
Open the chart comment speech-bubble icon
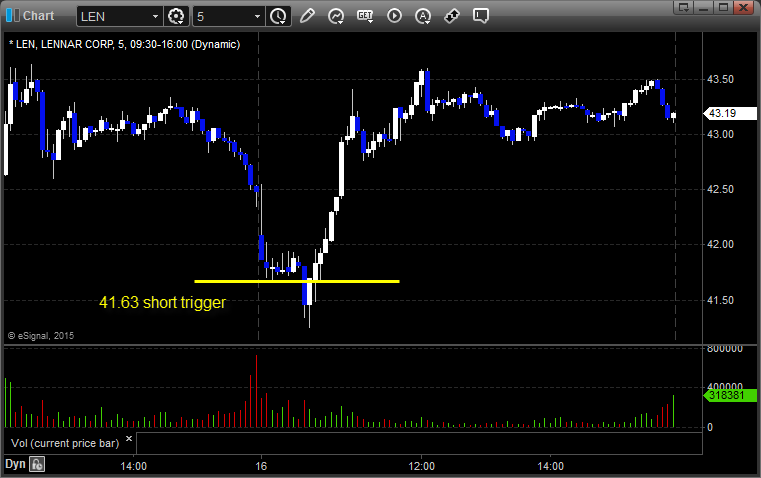480,16
